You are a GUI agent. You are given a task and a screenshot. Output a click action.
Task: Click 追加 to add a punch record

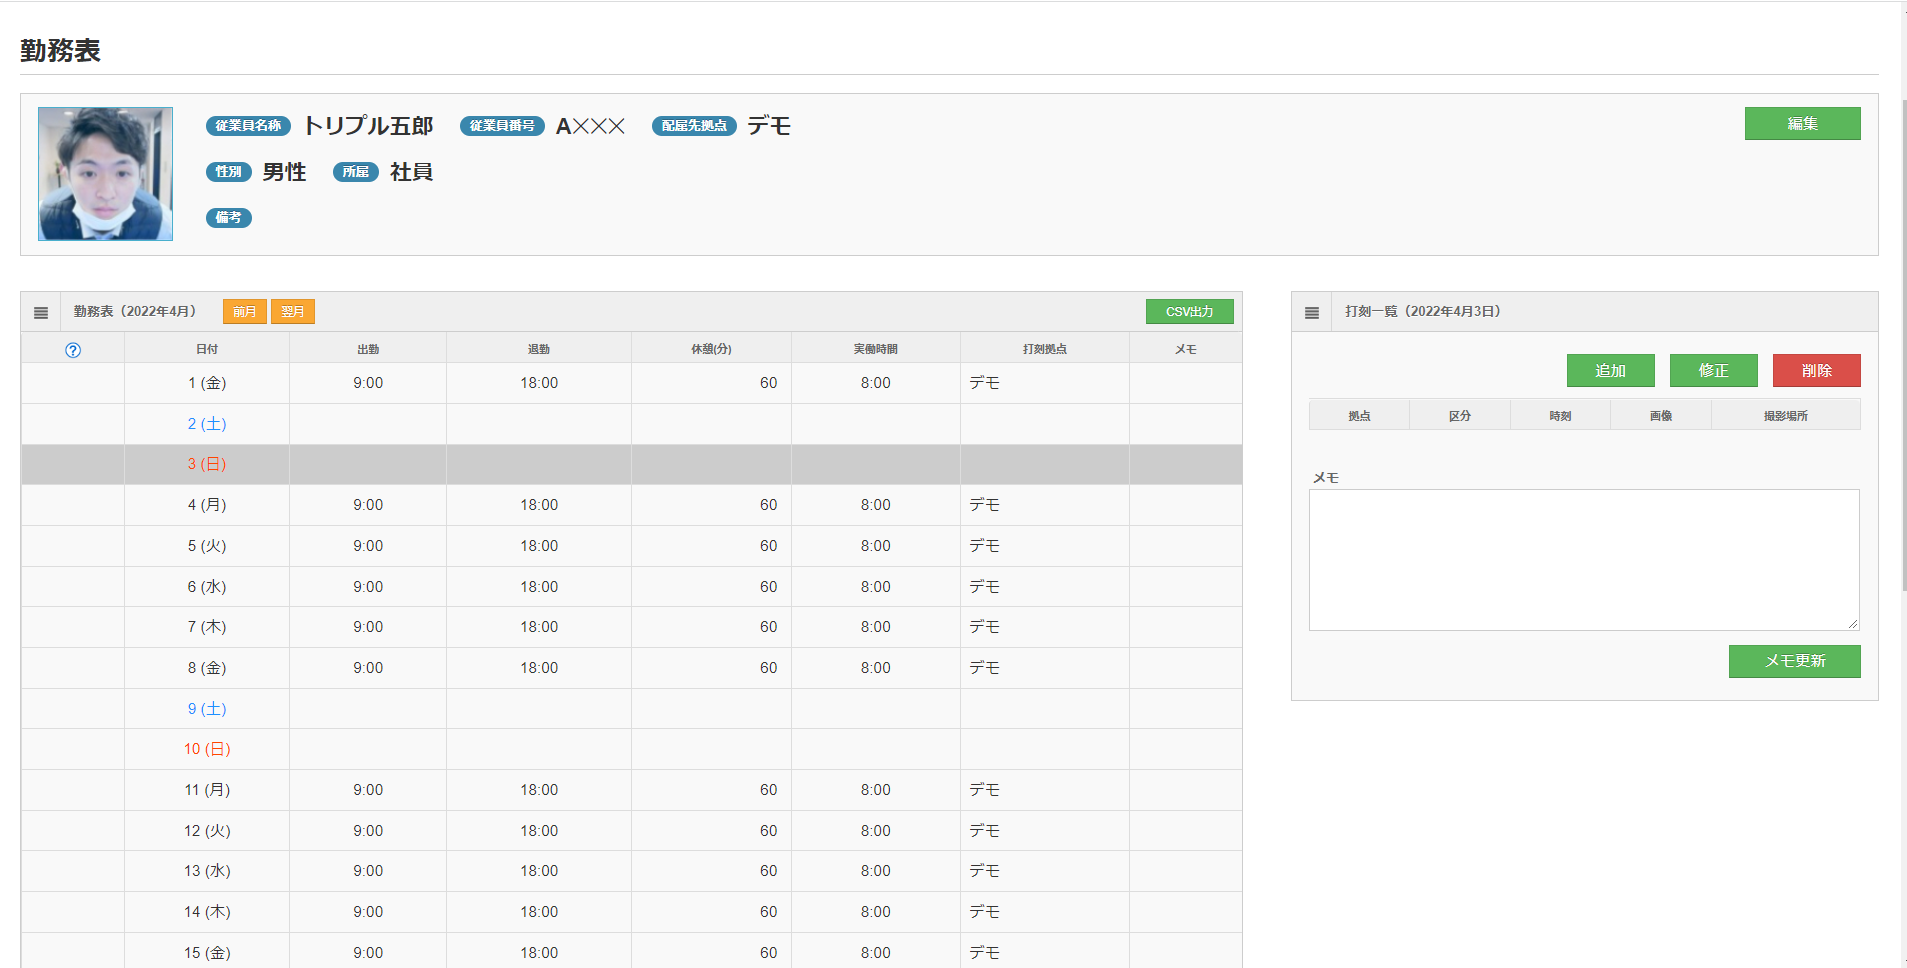(x=1610, y=370)
